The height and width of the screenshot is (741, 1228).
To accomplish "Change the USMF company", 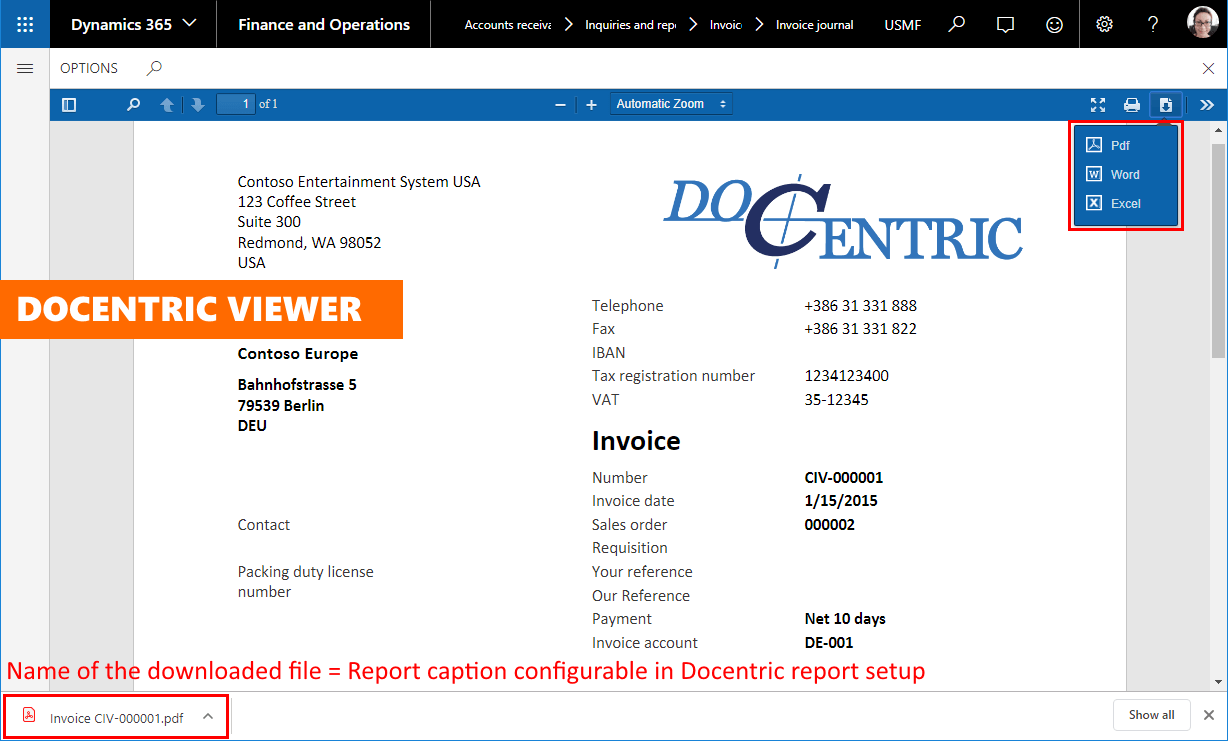I will tap(902, 25).
